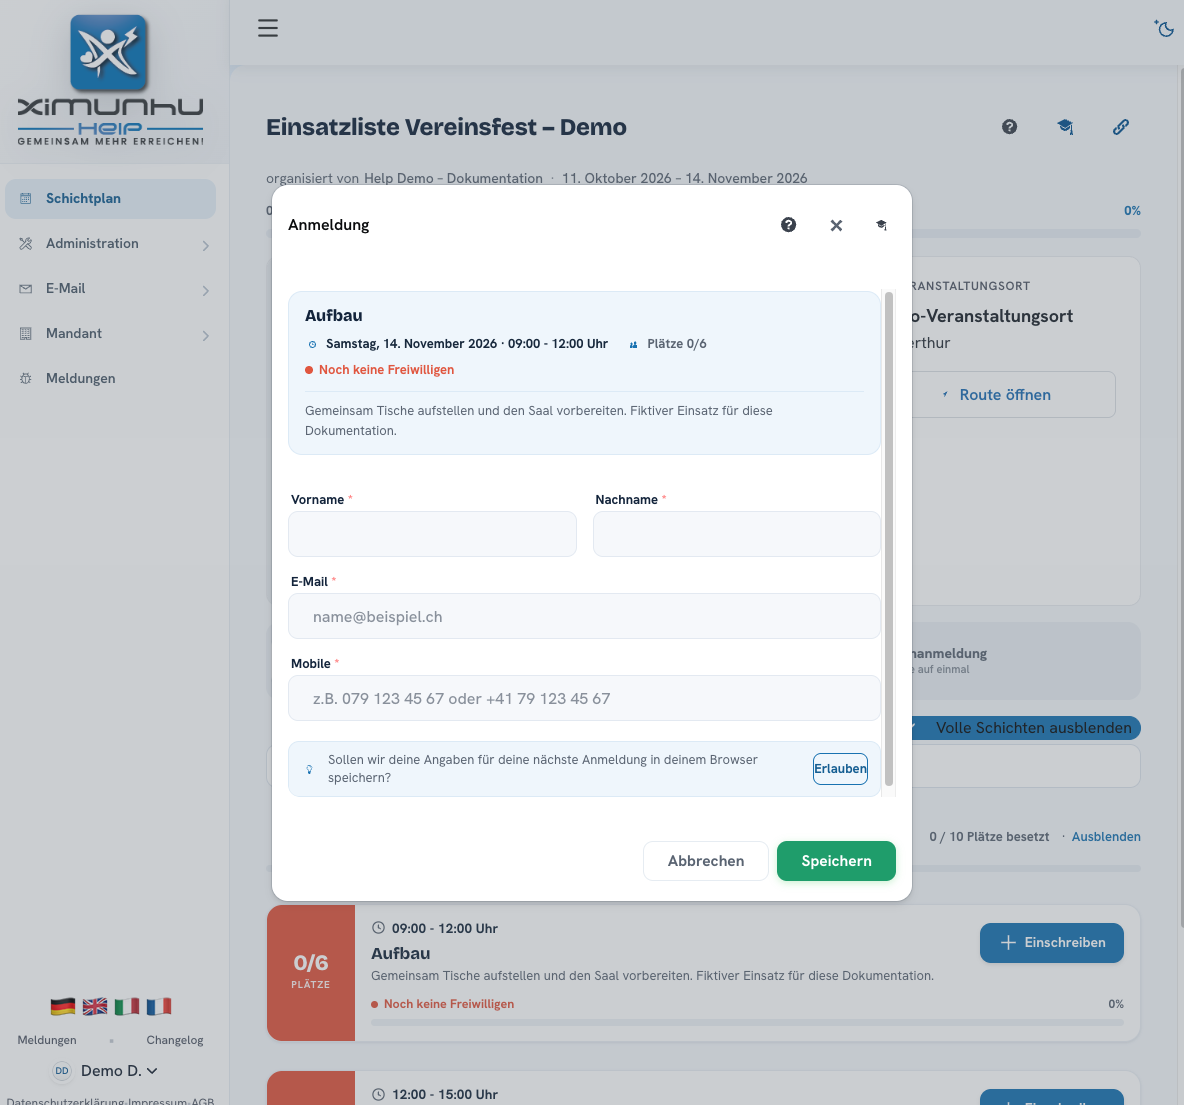Copy link using the chain icon
This screenshot has width=1184, height=1105.
click(x=1121, y=127)
